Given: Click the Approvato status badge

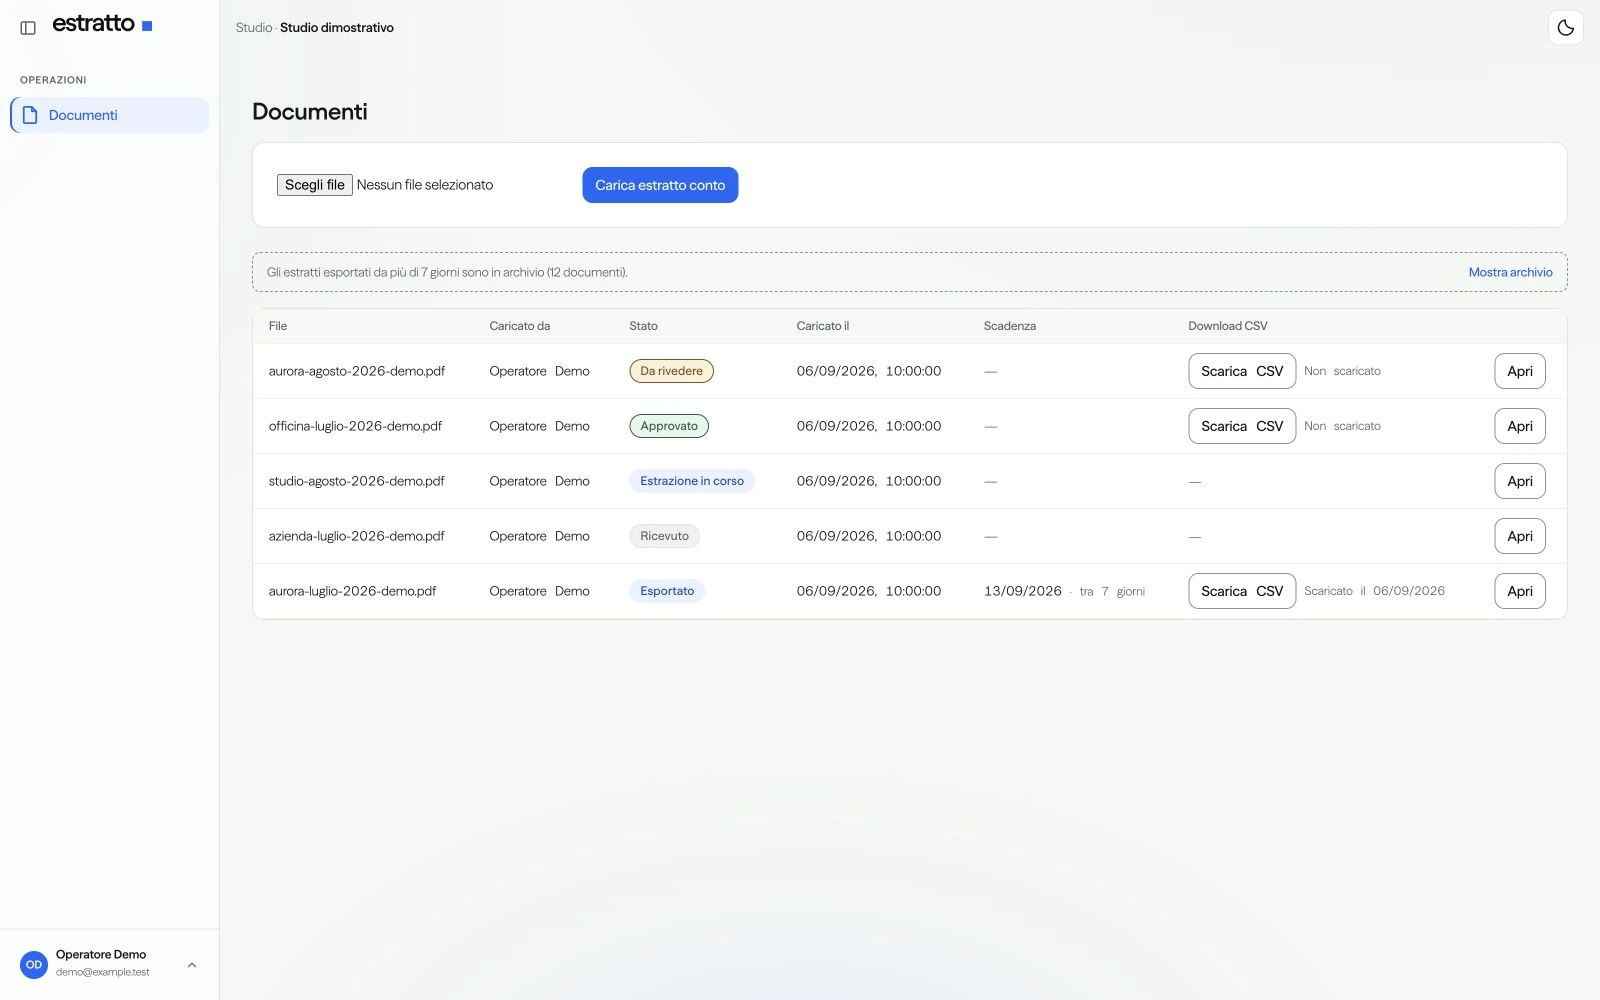Looking at the screenshot, I should (x=669, y=426).
